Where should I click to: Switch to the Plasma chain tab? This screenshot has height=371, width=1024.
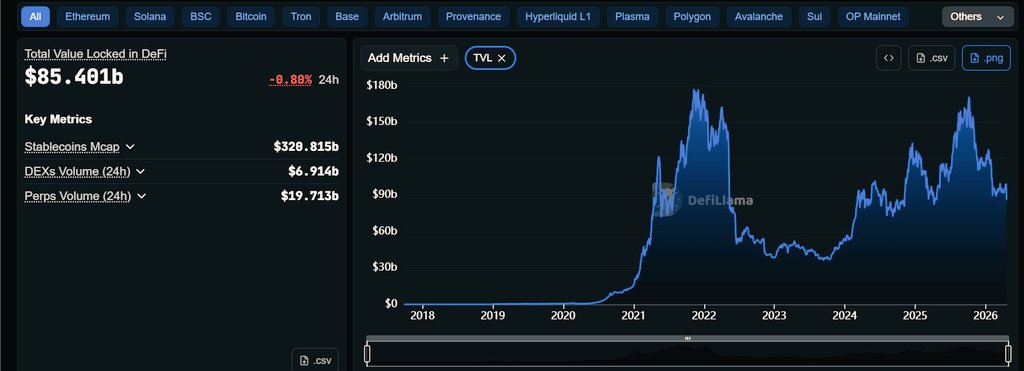click(x=633, y=17)
